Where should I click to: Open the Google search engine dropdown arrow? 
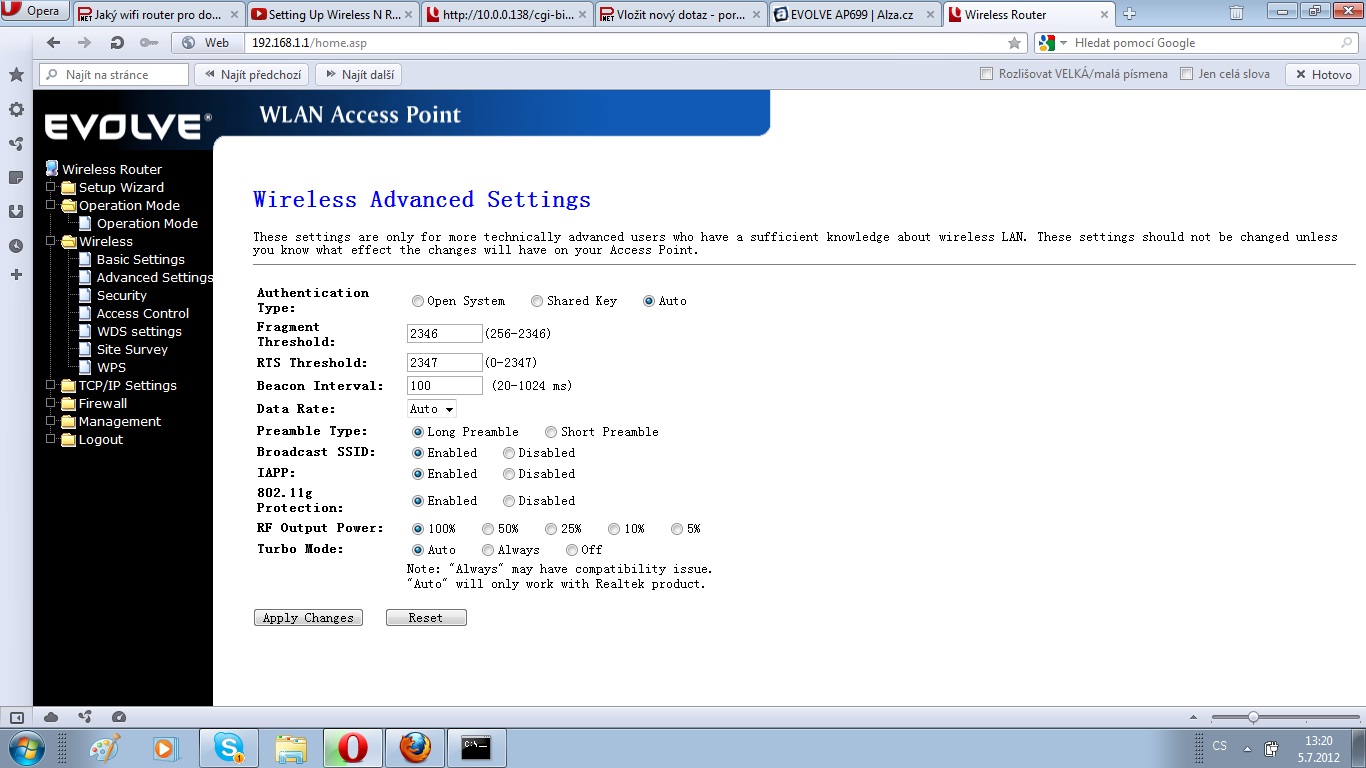coord(1063,43)
